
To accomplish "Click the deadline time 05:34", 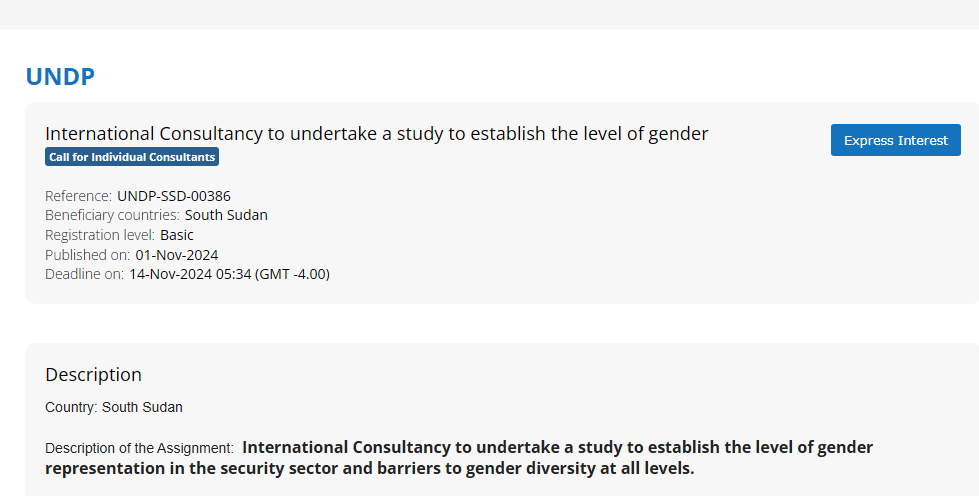I will click(233, 274).
